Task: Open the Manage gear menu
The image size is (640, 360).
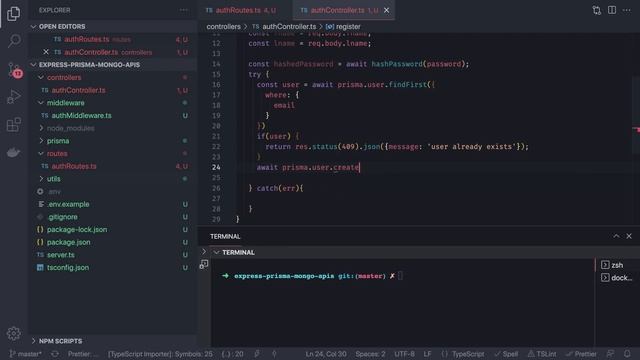Action: coord(13,333)
